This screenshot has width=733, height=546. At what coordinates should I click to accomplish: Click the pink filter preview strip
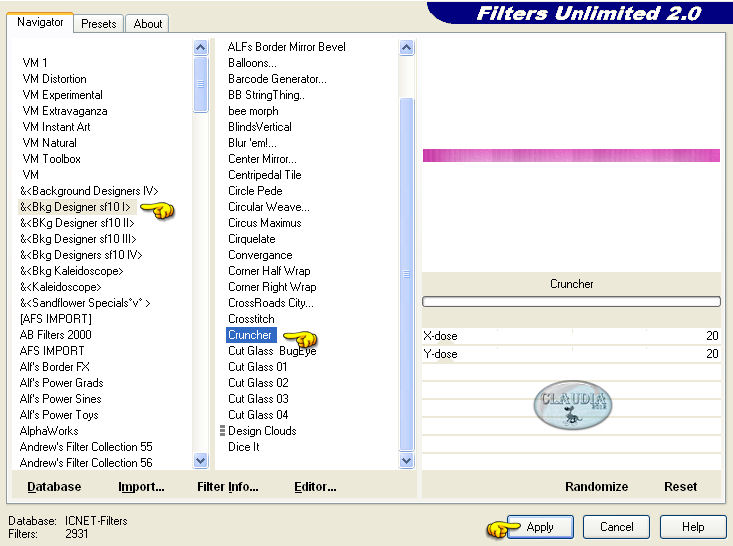(x=571, y=156)
